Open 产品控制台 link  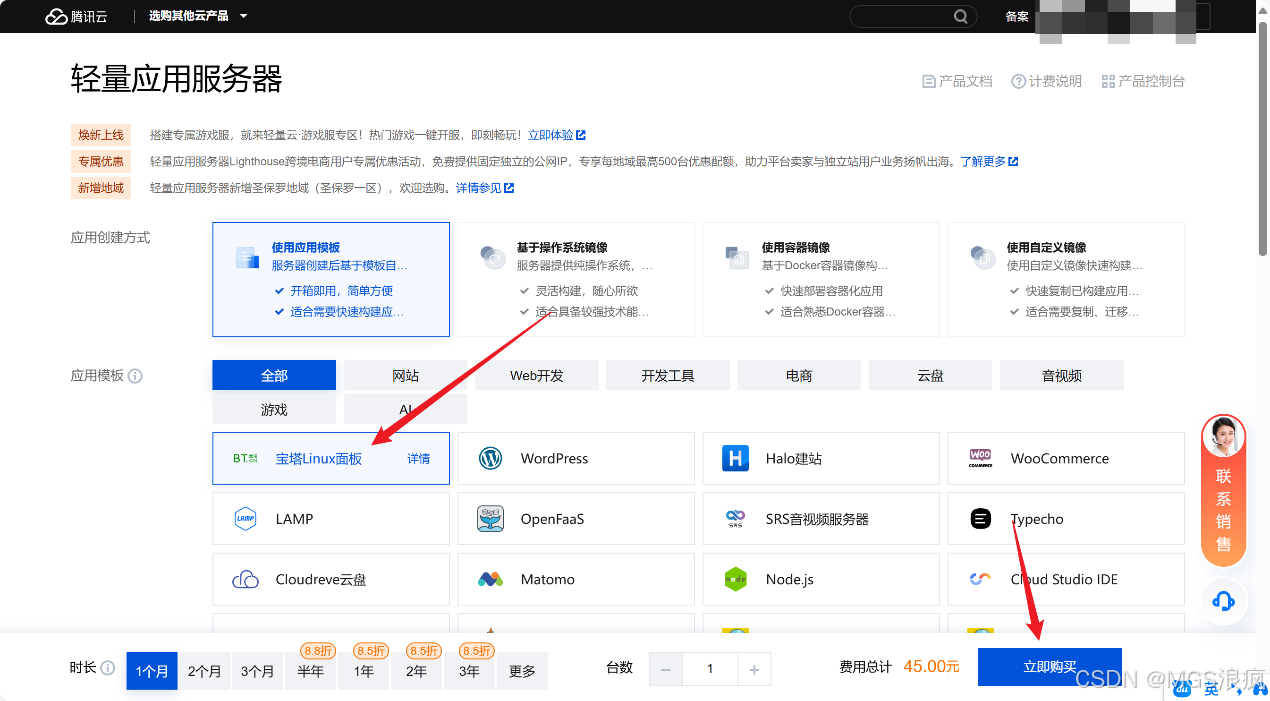click(x=1143, y=81)
